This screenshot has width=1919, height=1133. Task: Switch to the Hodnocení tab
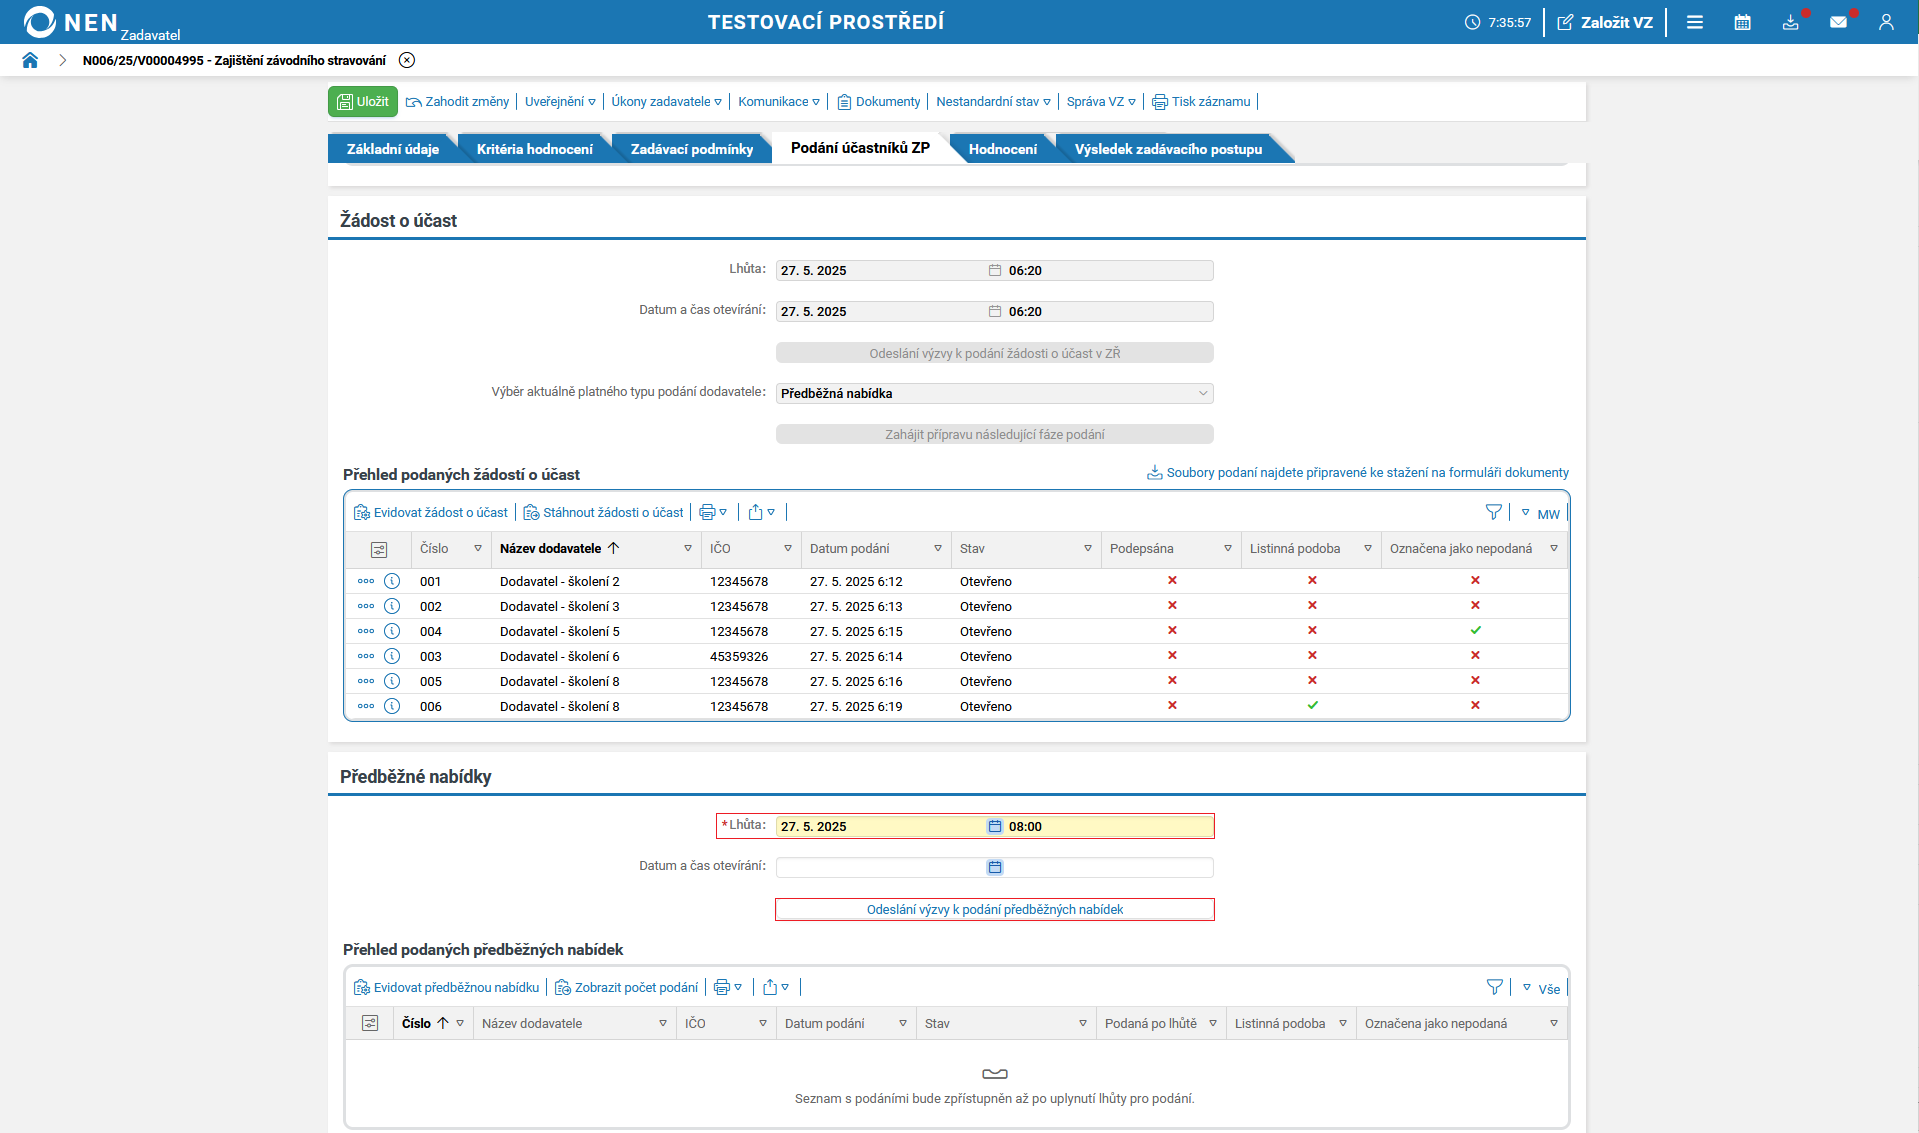(1002, 149)
